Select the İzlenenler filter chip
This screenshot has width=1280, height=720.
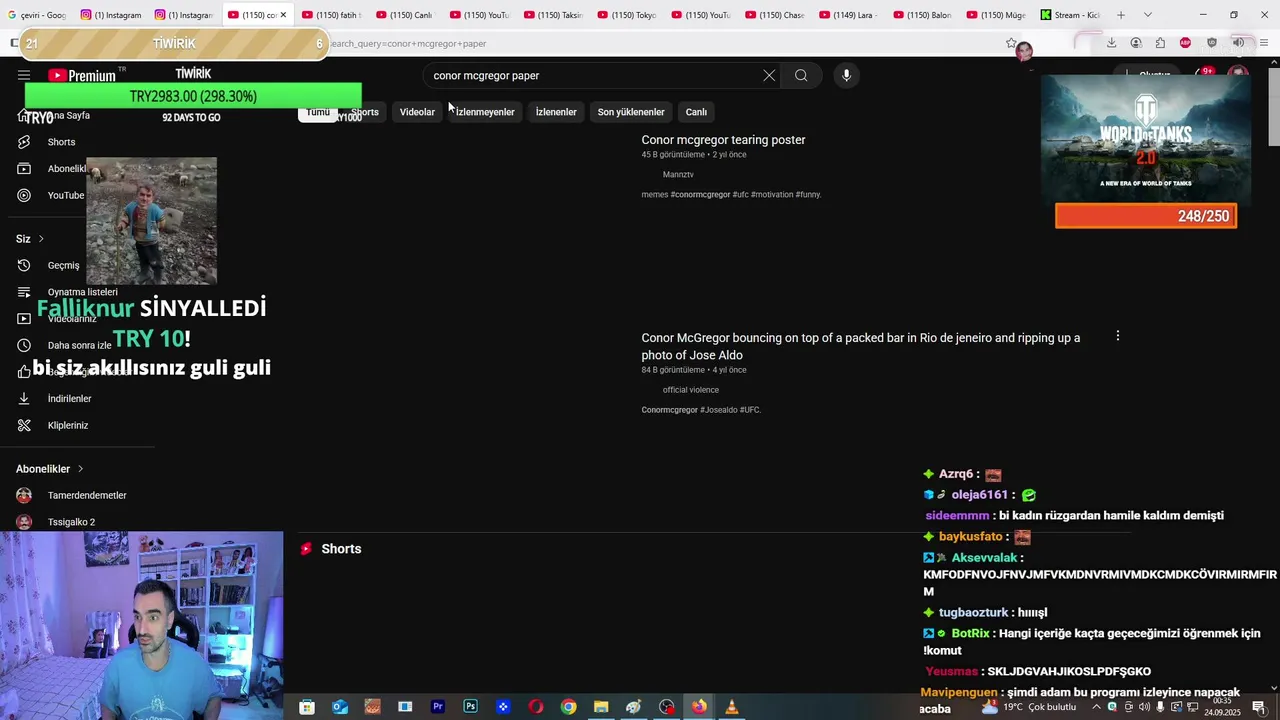click(556, 112)
